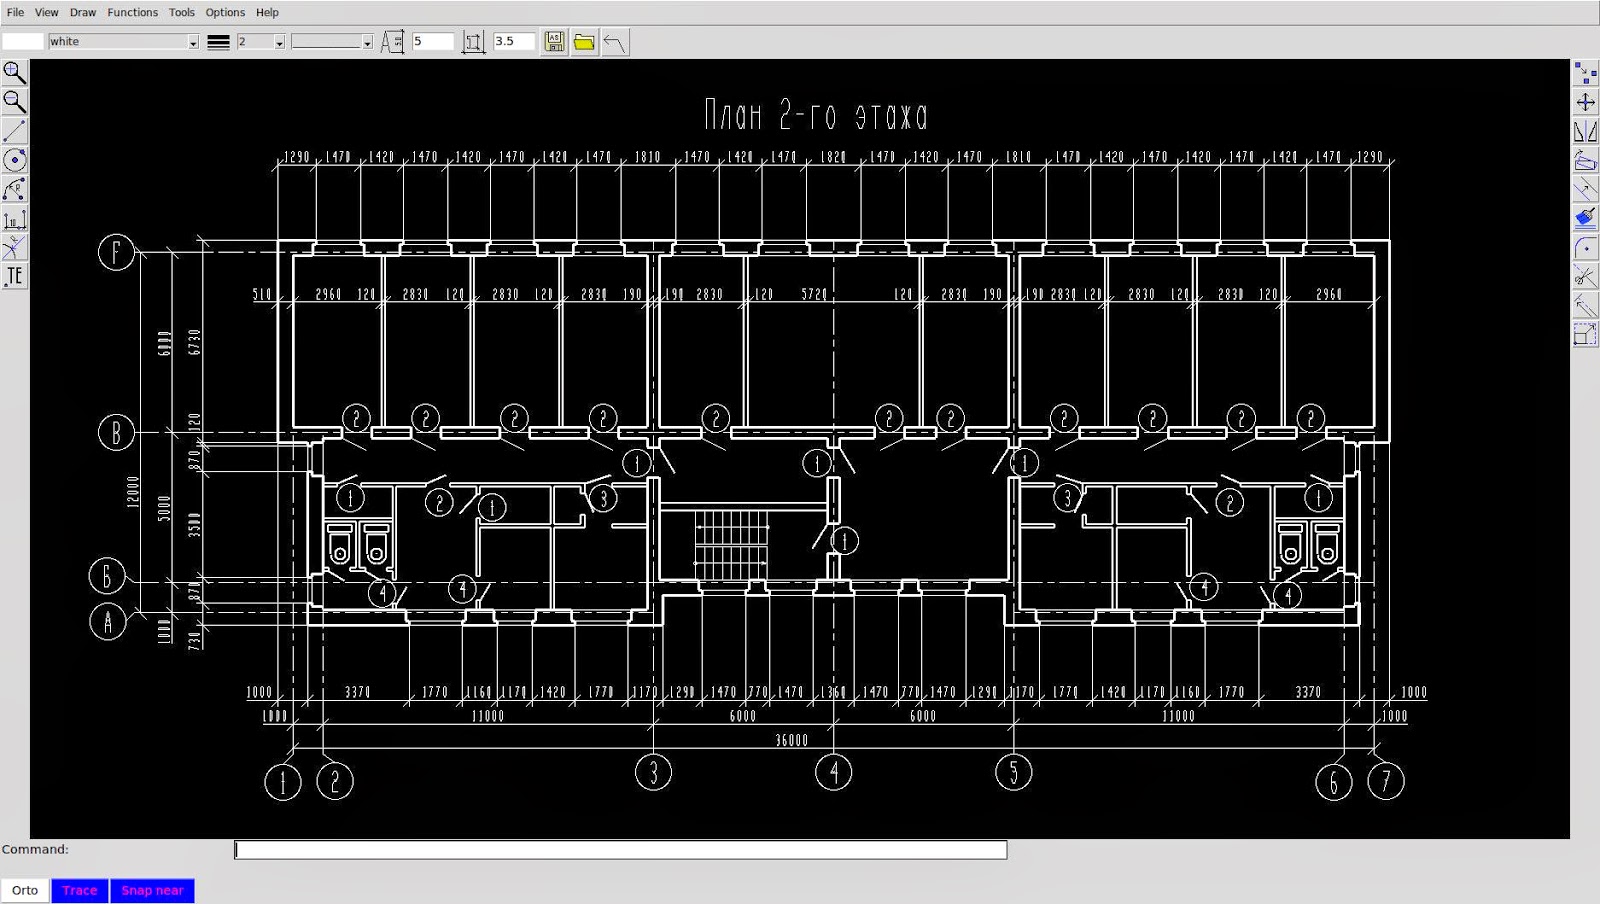Click the drawing title 'План 2-го этажа'
This screenshot has height=904, width=1600.
tap(816, 115)
